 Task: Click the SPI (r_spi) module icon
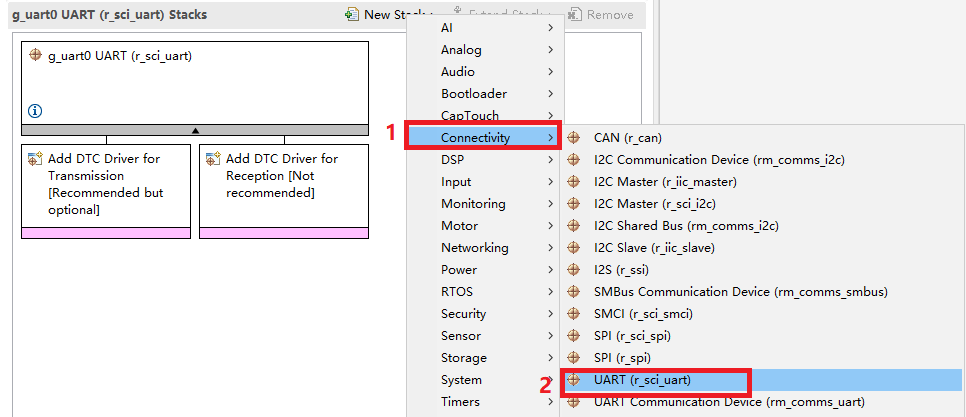[574, 357]
